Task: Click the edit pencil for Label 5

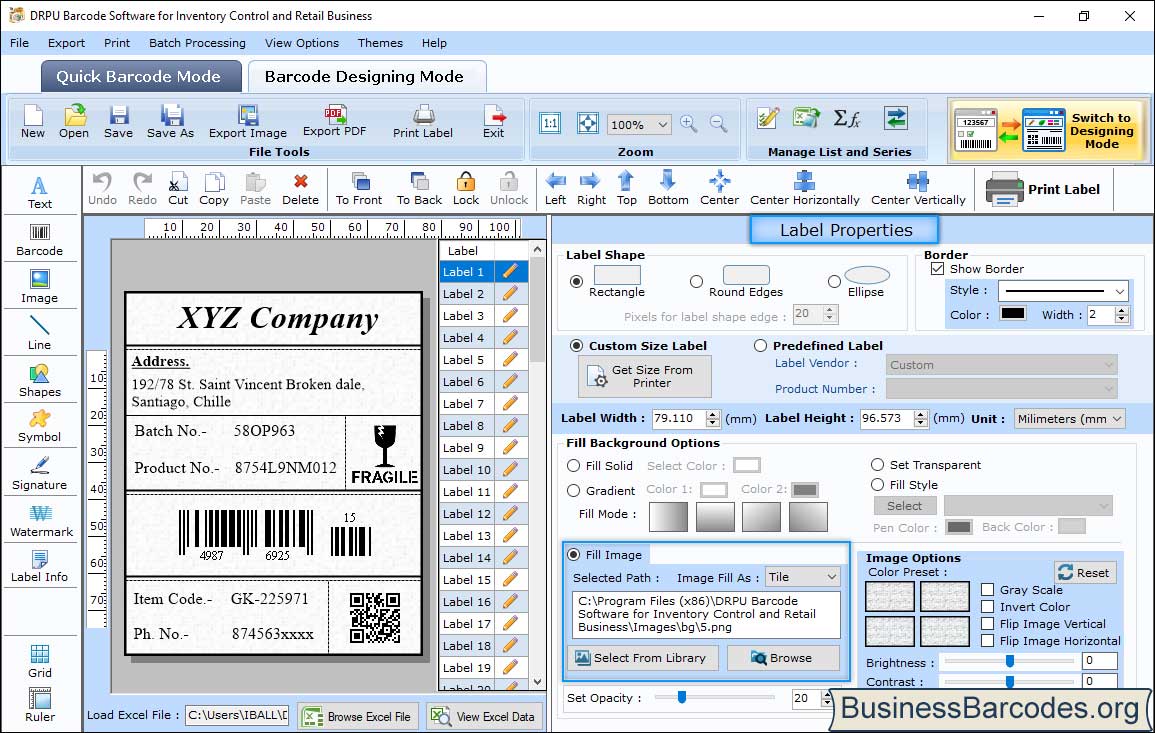Action: (x=510, y=360)
